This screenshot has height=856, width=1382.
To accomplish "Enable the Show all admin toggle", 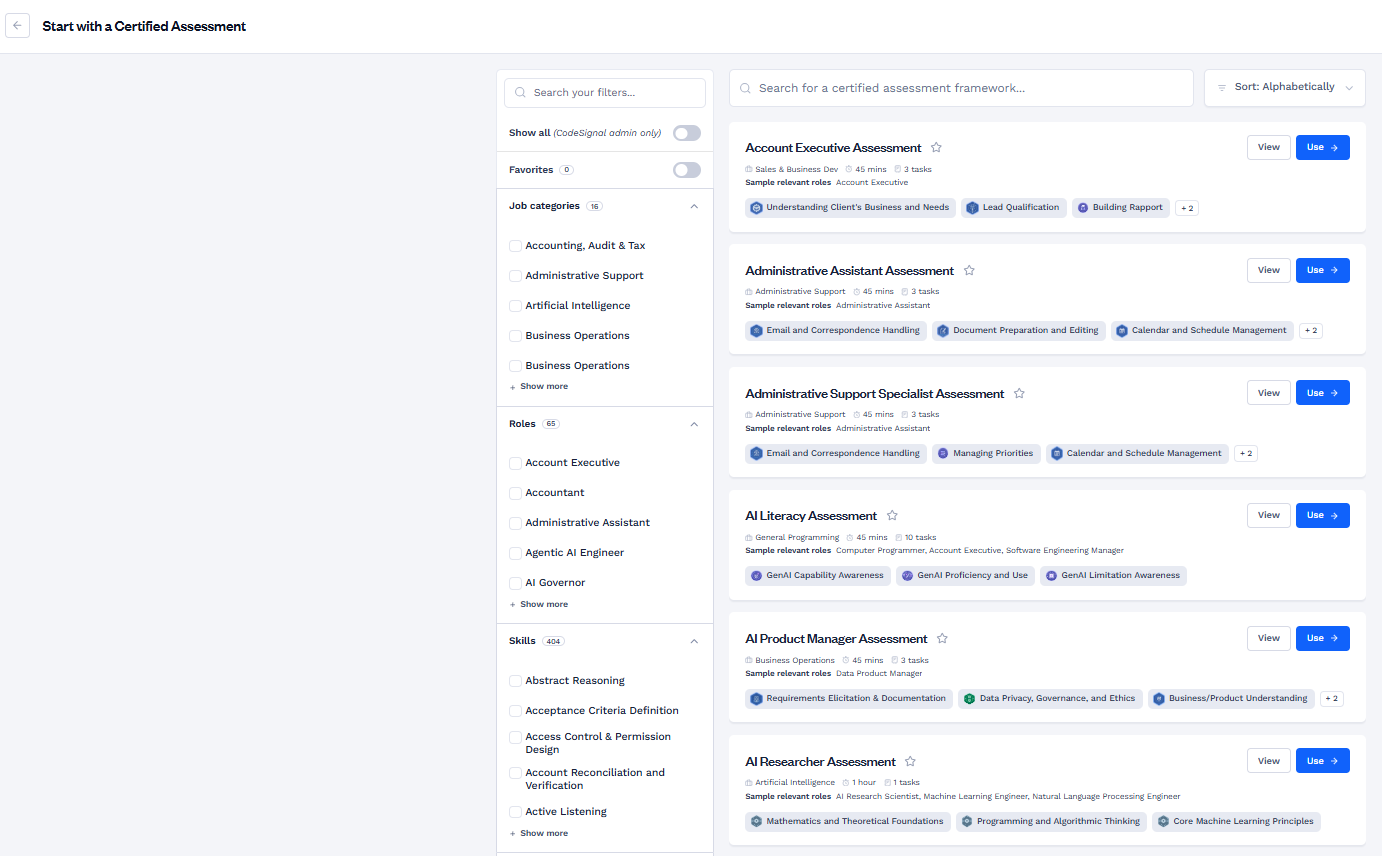I will [x=686, y=133].
